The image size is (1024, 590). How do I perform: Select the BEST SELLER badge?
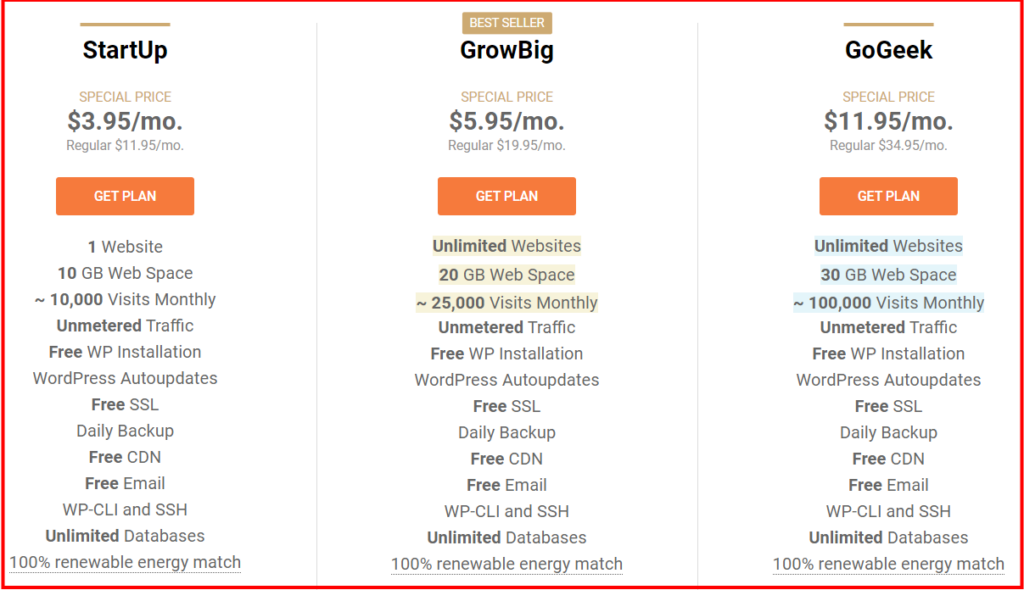507,22
